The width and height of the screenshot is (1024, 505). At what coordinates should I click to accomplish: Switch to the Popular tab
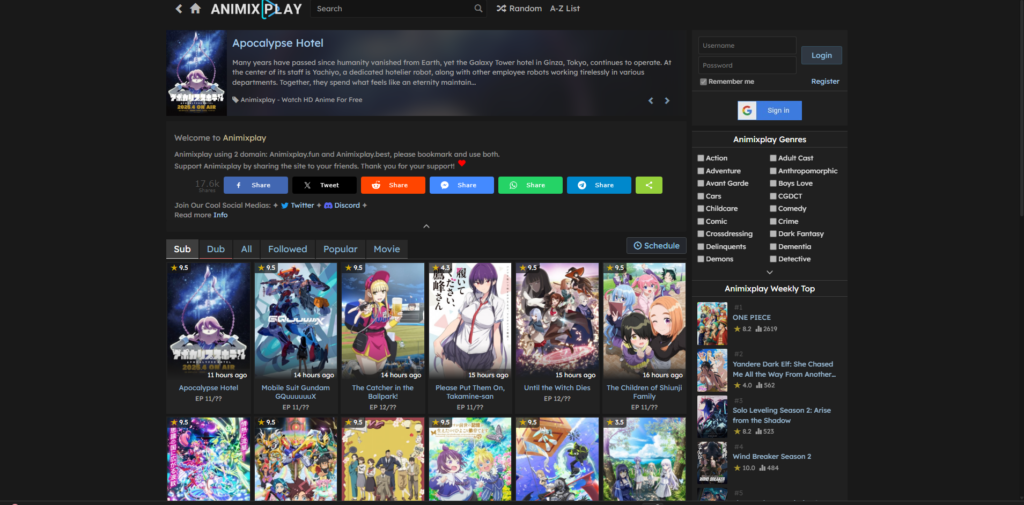(340, 249)
